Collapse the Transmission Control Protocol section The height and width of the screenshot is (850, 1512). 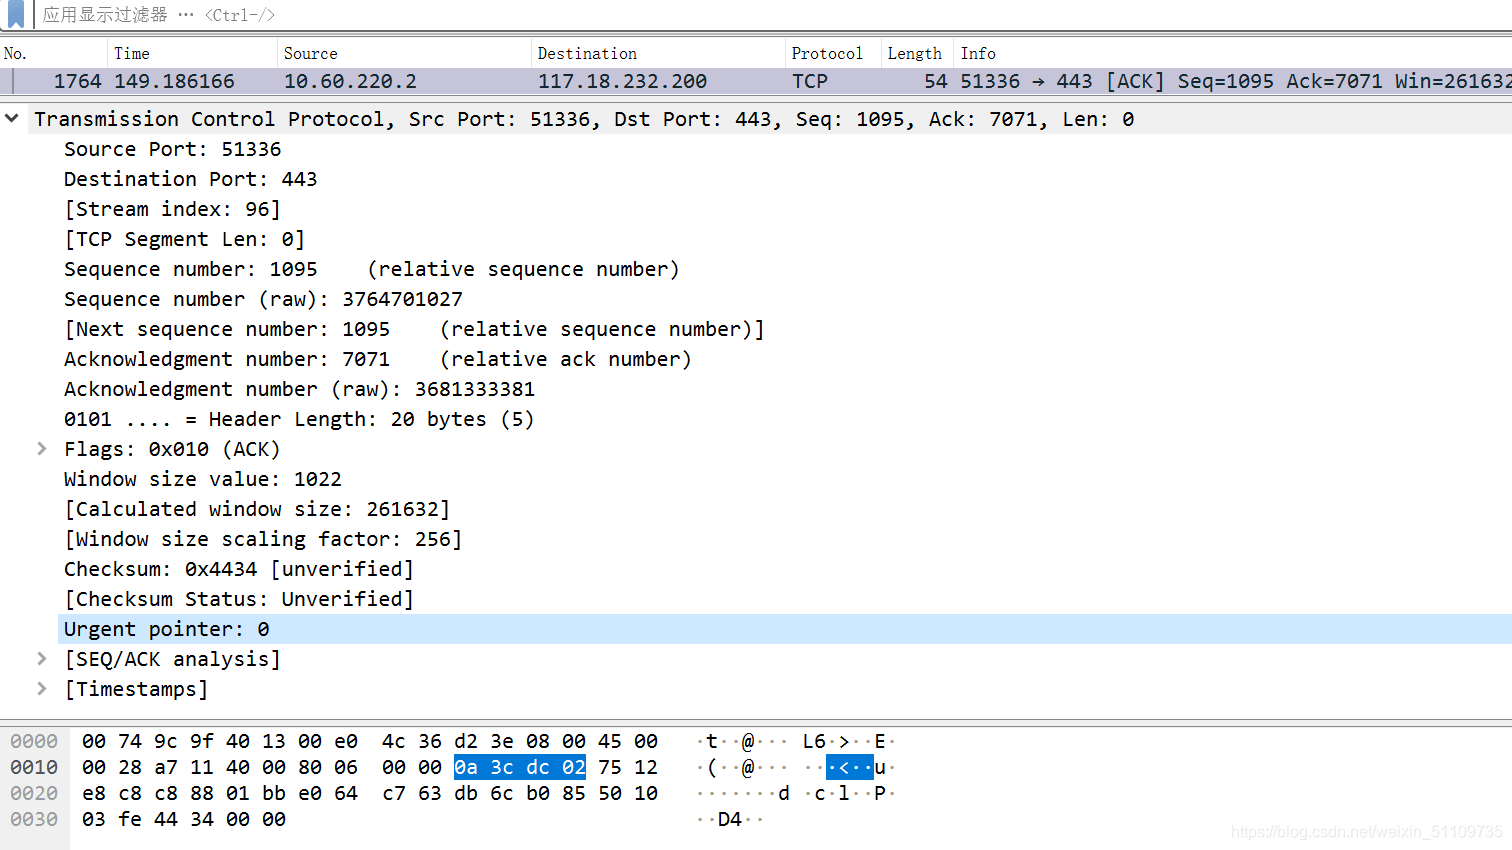pos(12,118)
